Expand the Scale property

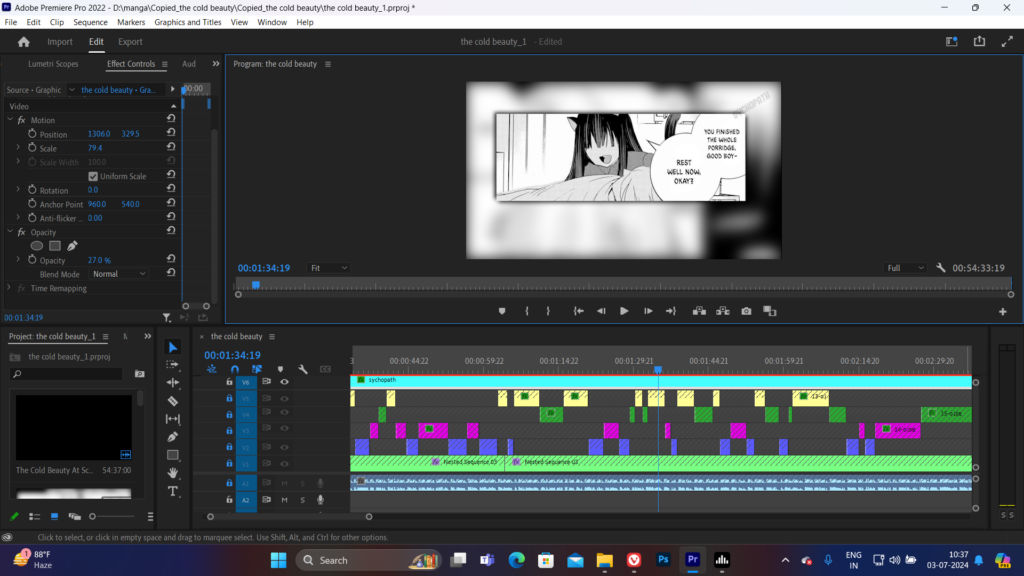(x=18, y=148)
